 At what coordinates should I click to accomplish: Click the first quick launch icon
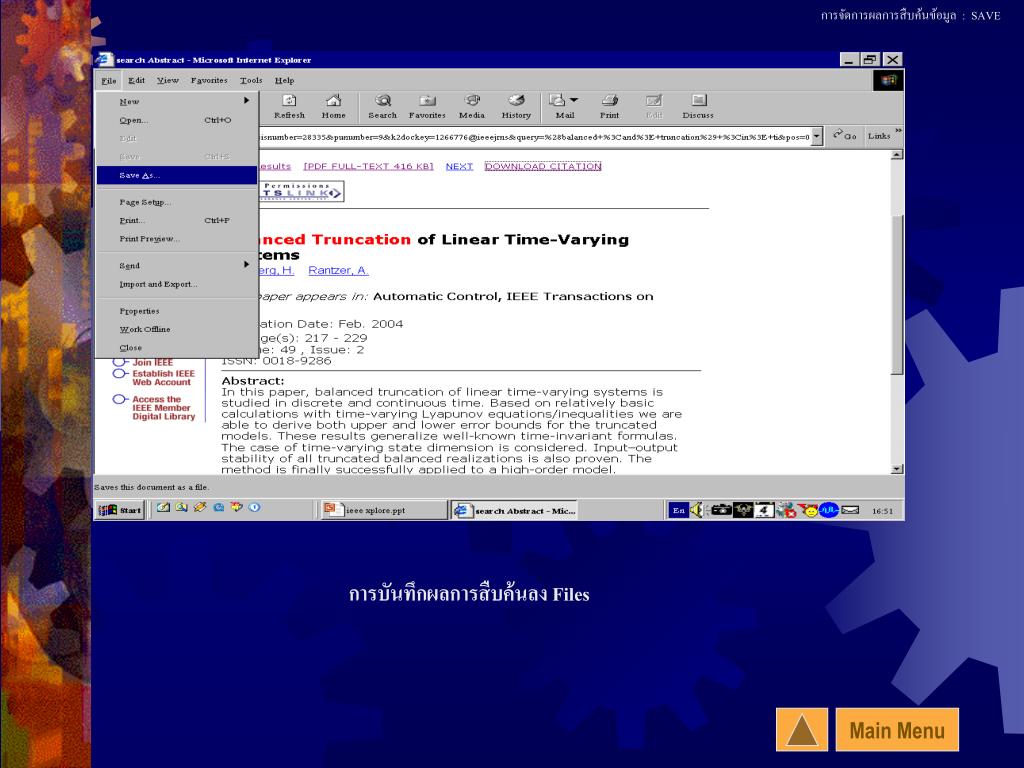163,507
